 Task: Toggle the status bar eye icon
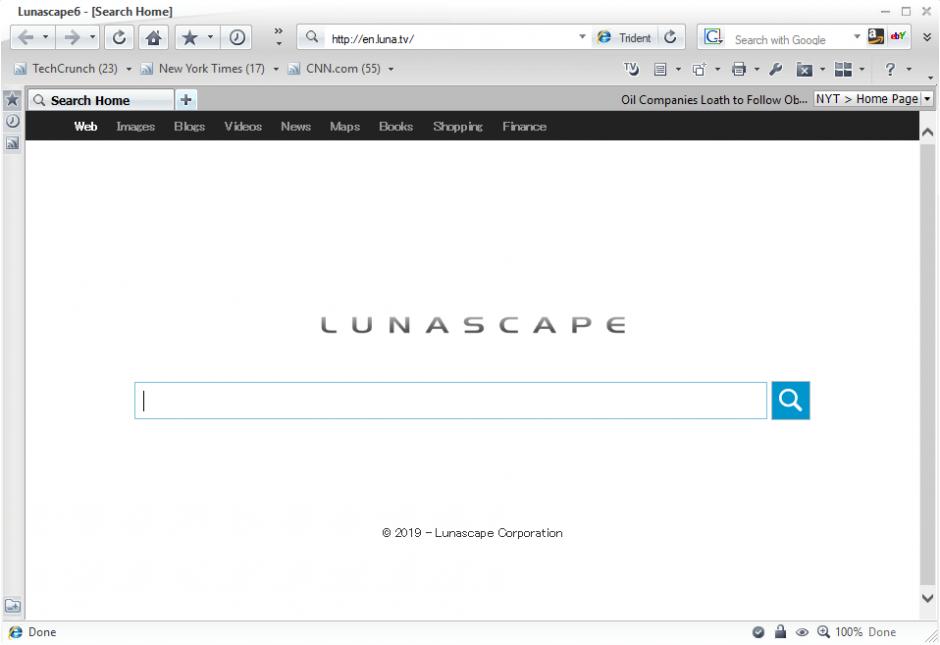[x=802, y=632]
